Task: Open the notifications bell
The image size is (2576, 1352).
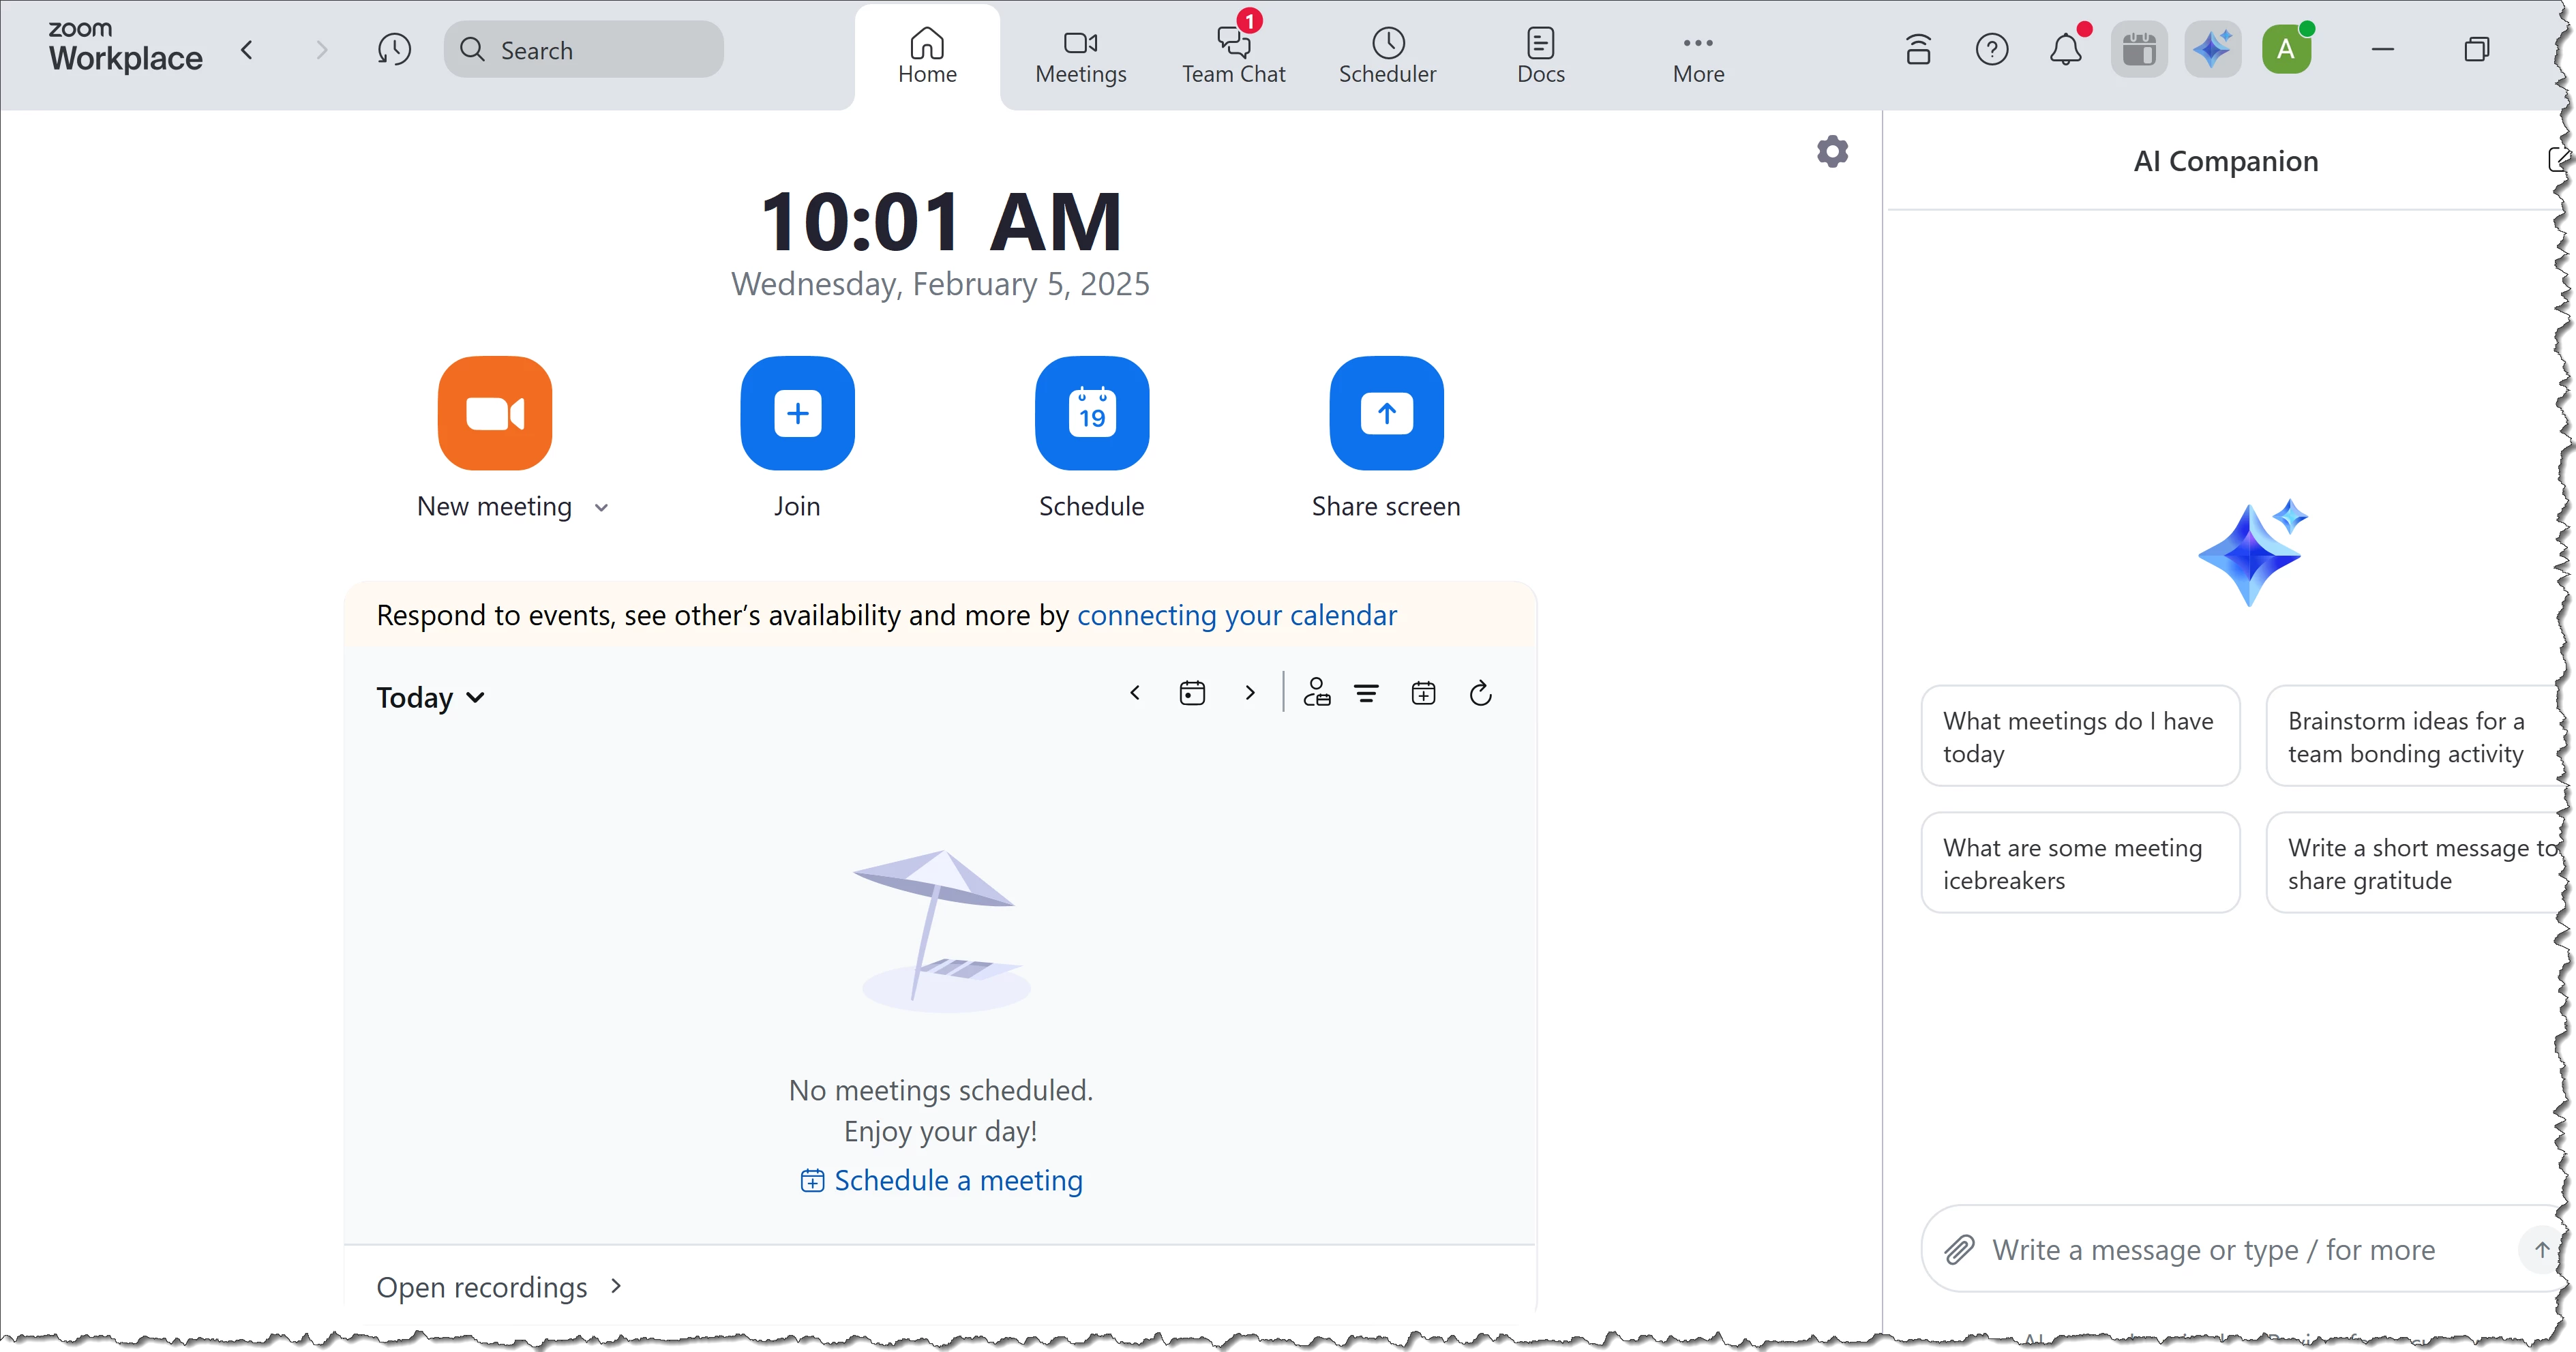Action: coord(2065,49)
